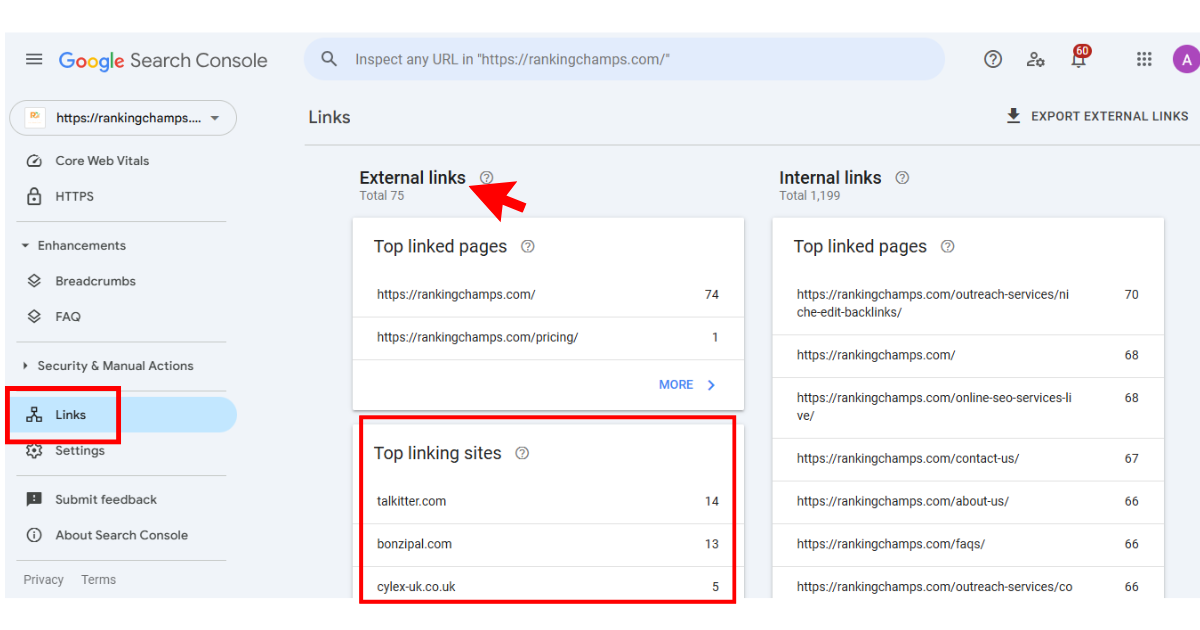Screen dimensions: 1200x630
Task: Click Internal links help icon
Action: (902, 177)
